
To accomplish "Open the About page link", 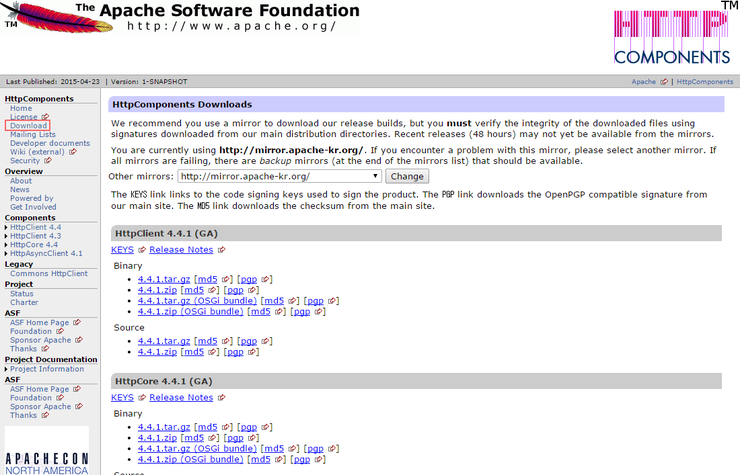I will tap(21, 181).
